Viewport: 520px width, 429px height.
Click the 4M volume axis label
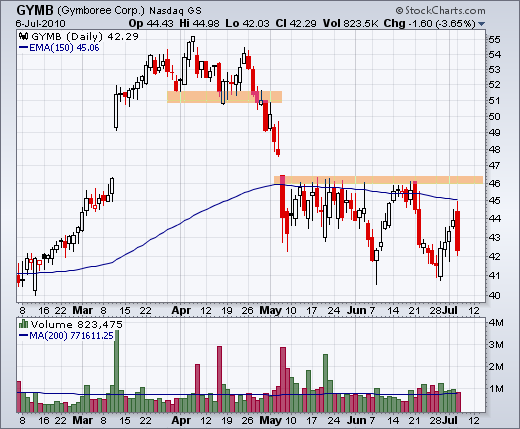496,323
